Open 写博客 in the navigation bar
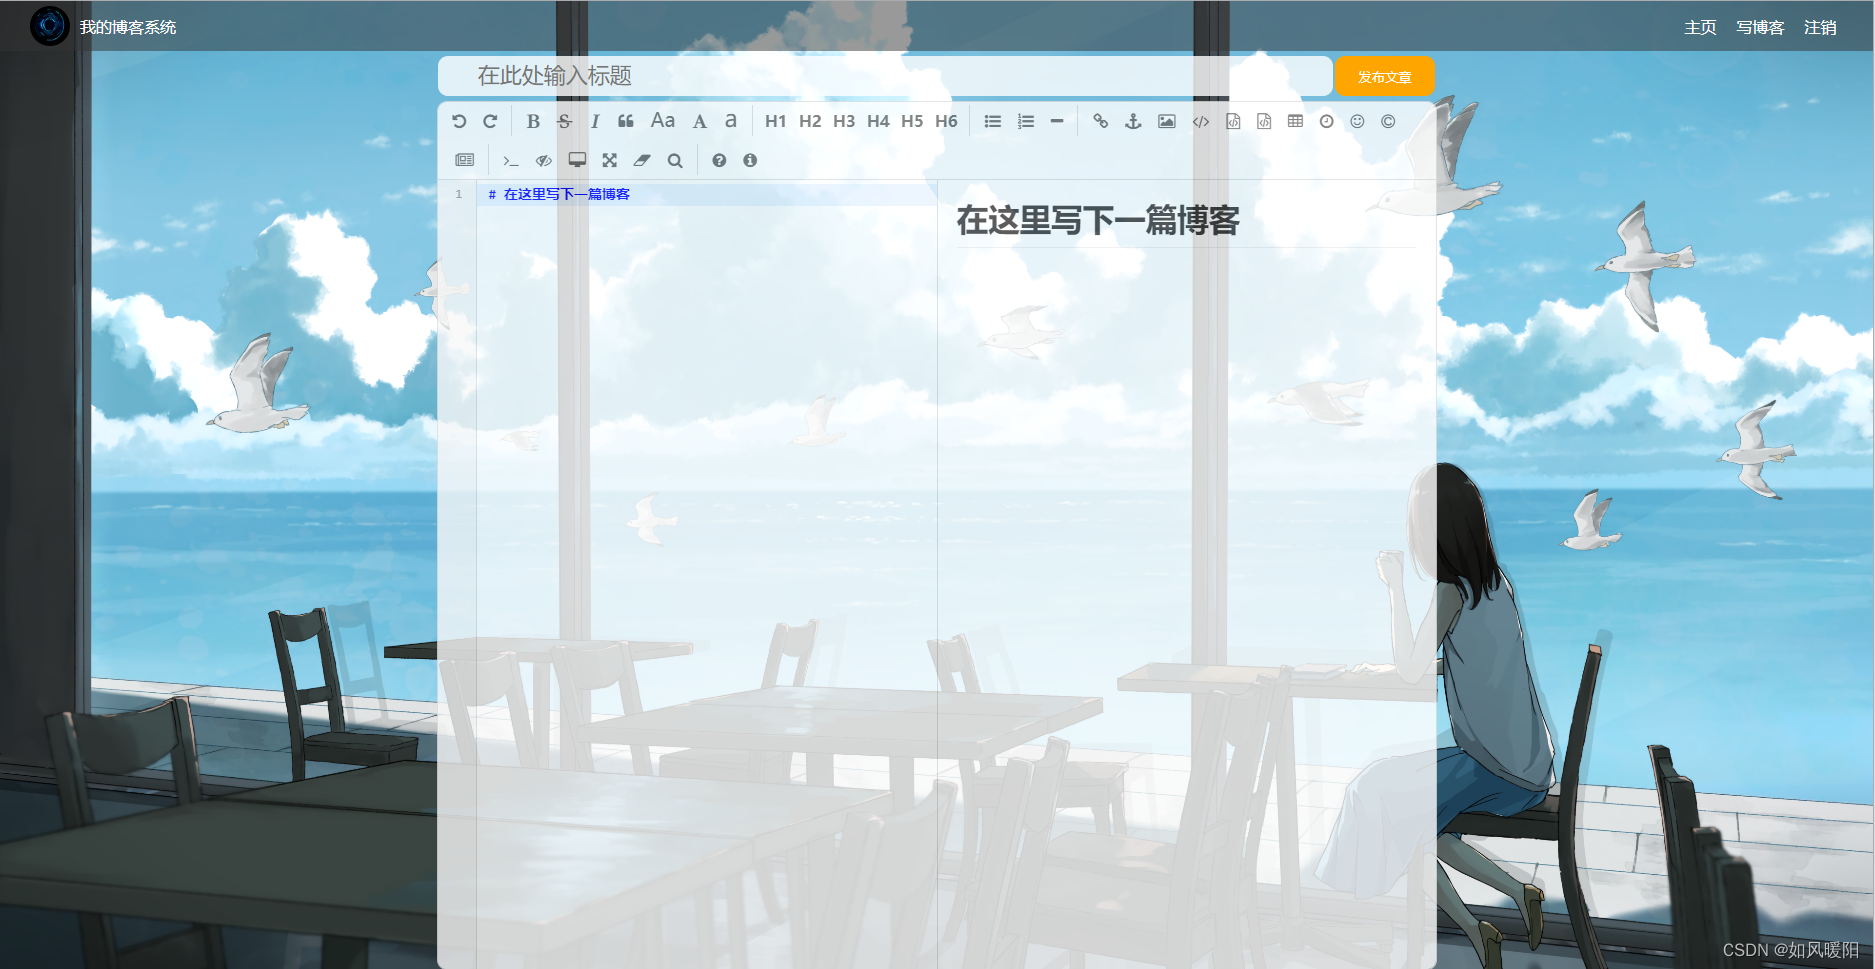The width and height of the screenshot is (1875, 969). 1760,27
